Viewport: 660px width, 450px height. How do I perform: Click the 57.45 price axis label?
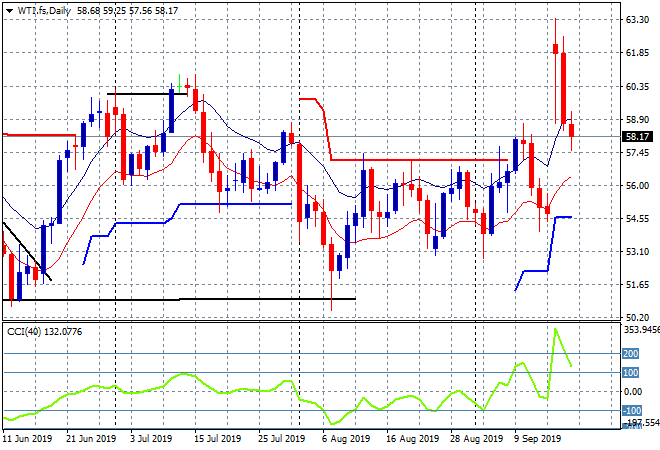tap(637, 152)
